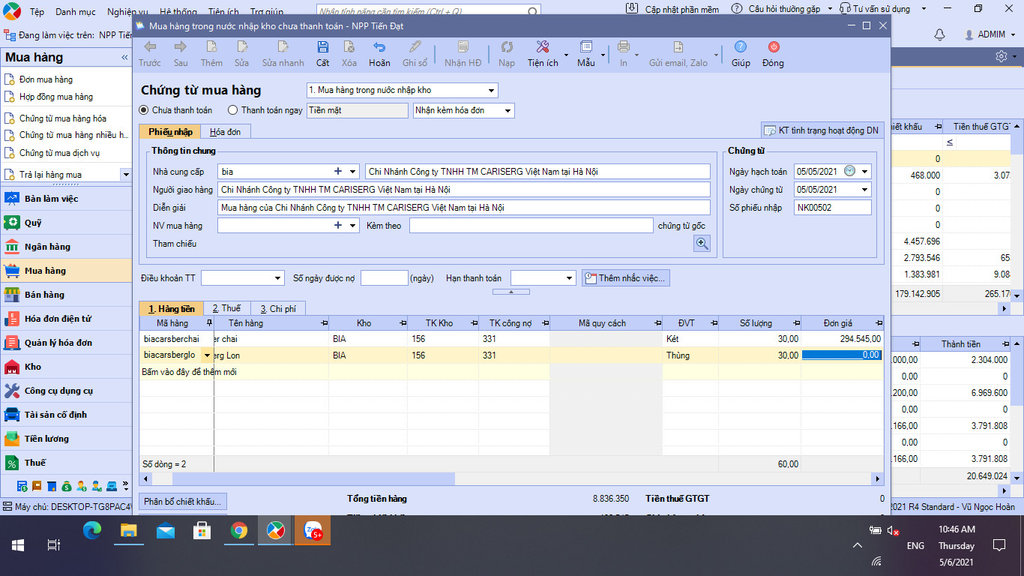The height and width of the screenshot is (576, 1024).
Task: Collapse the Mua hàng sidebar panel
Action: tap(125, 57)
